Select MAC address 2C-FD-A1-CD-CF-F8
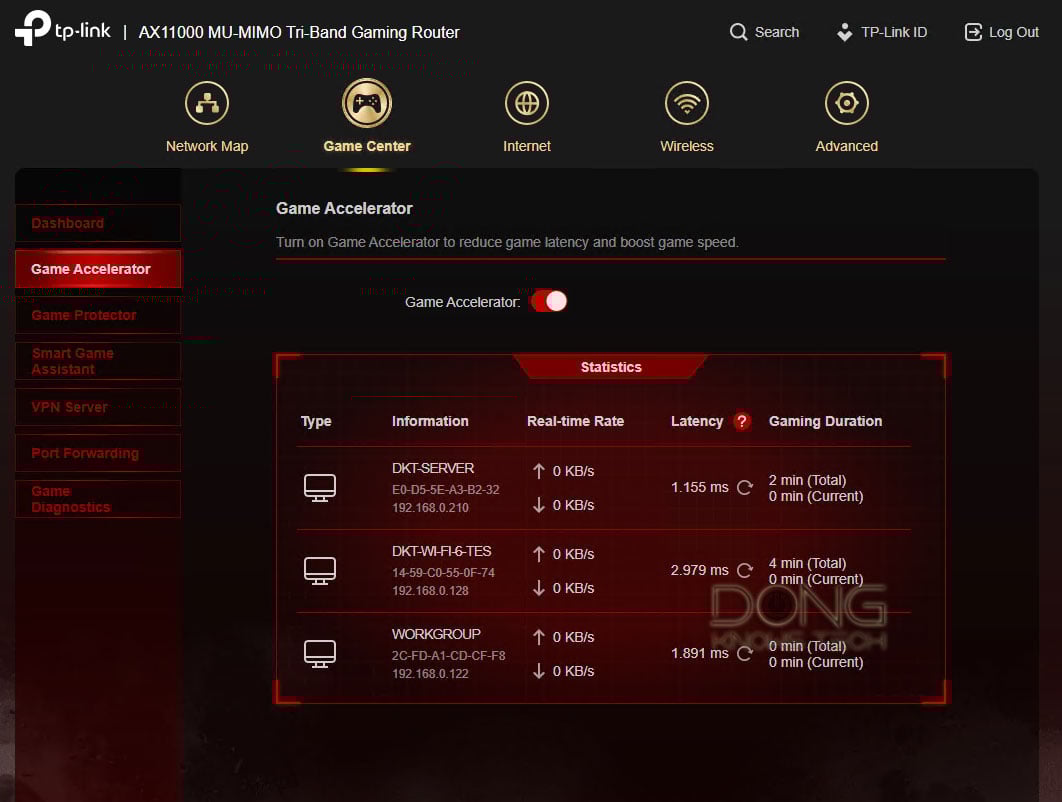The width and height of the screenshot is (1062, 802). click(x=448, y=656)
